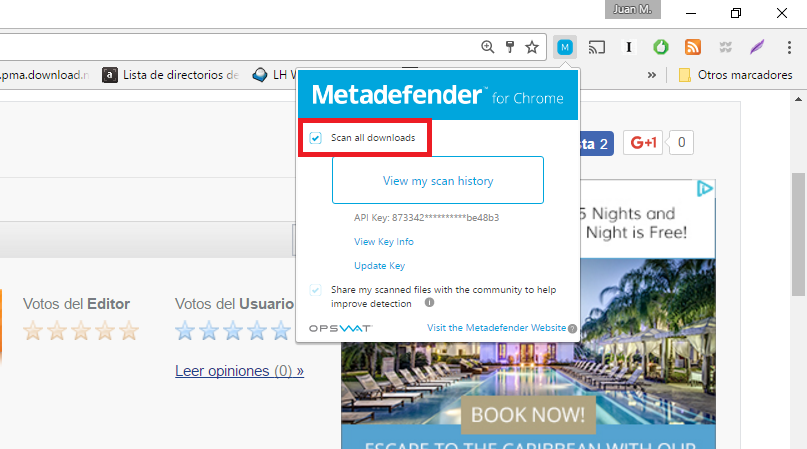Click the API Key text

[x=426, y=218]
